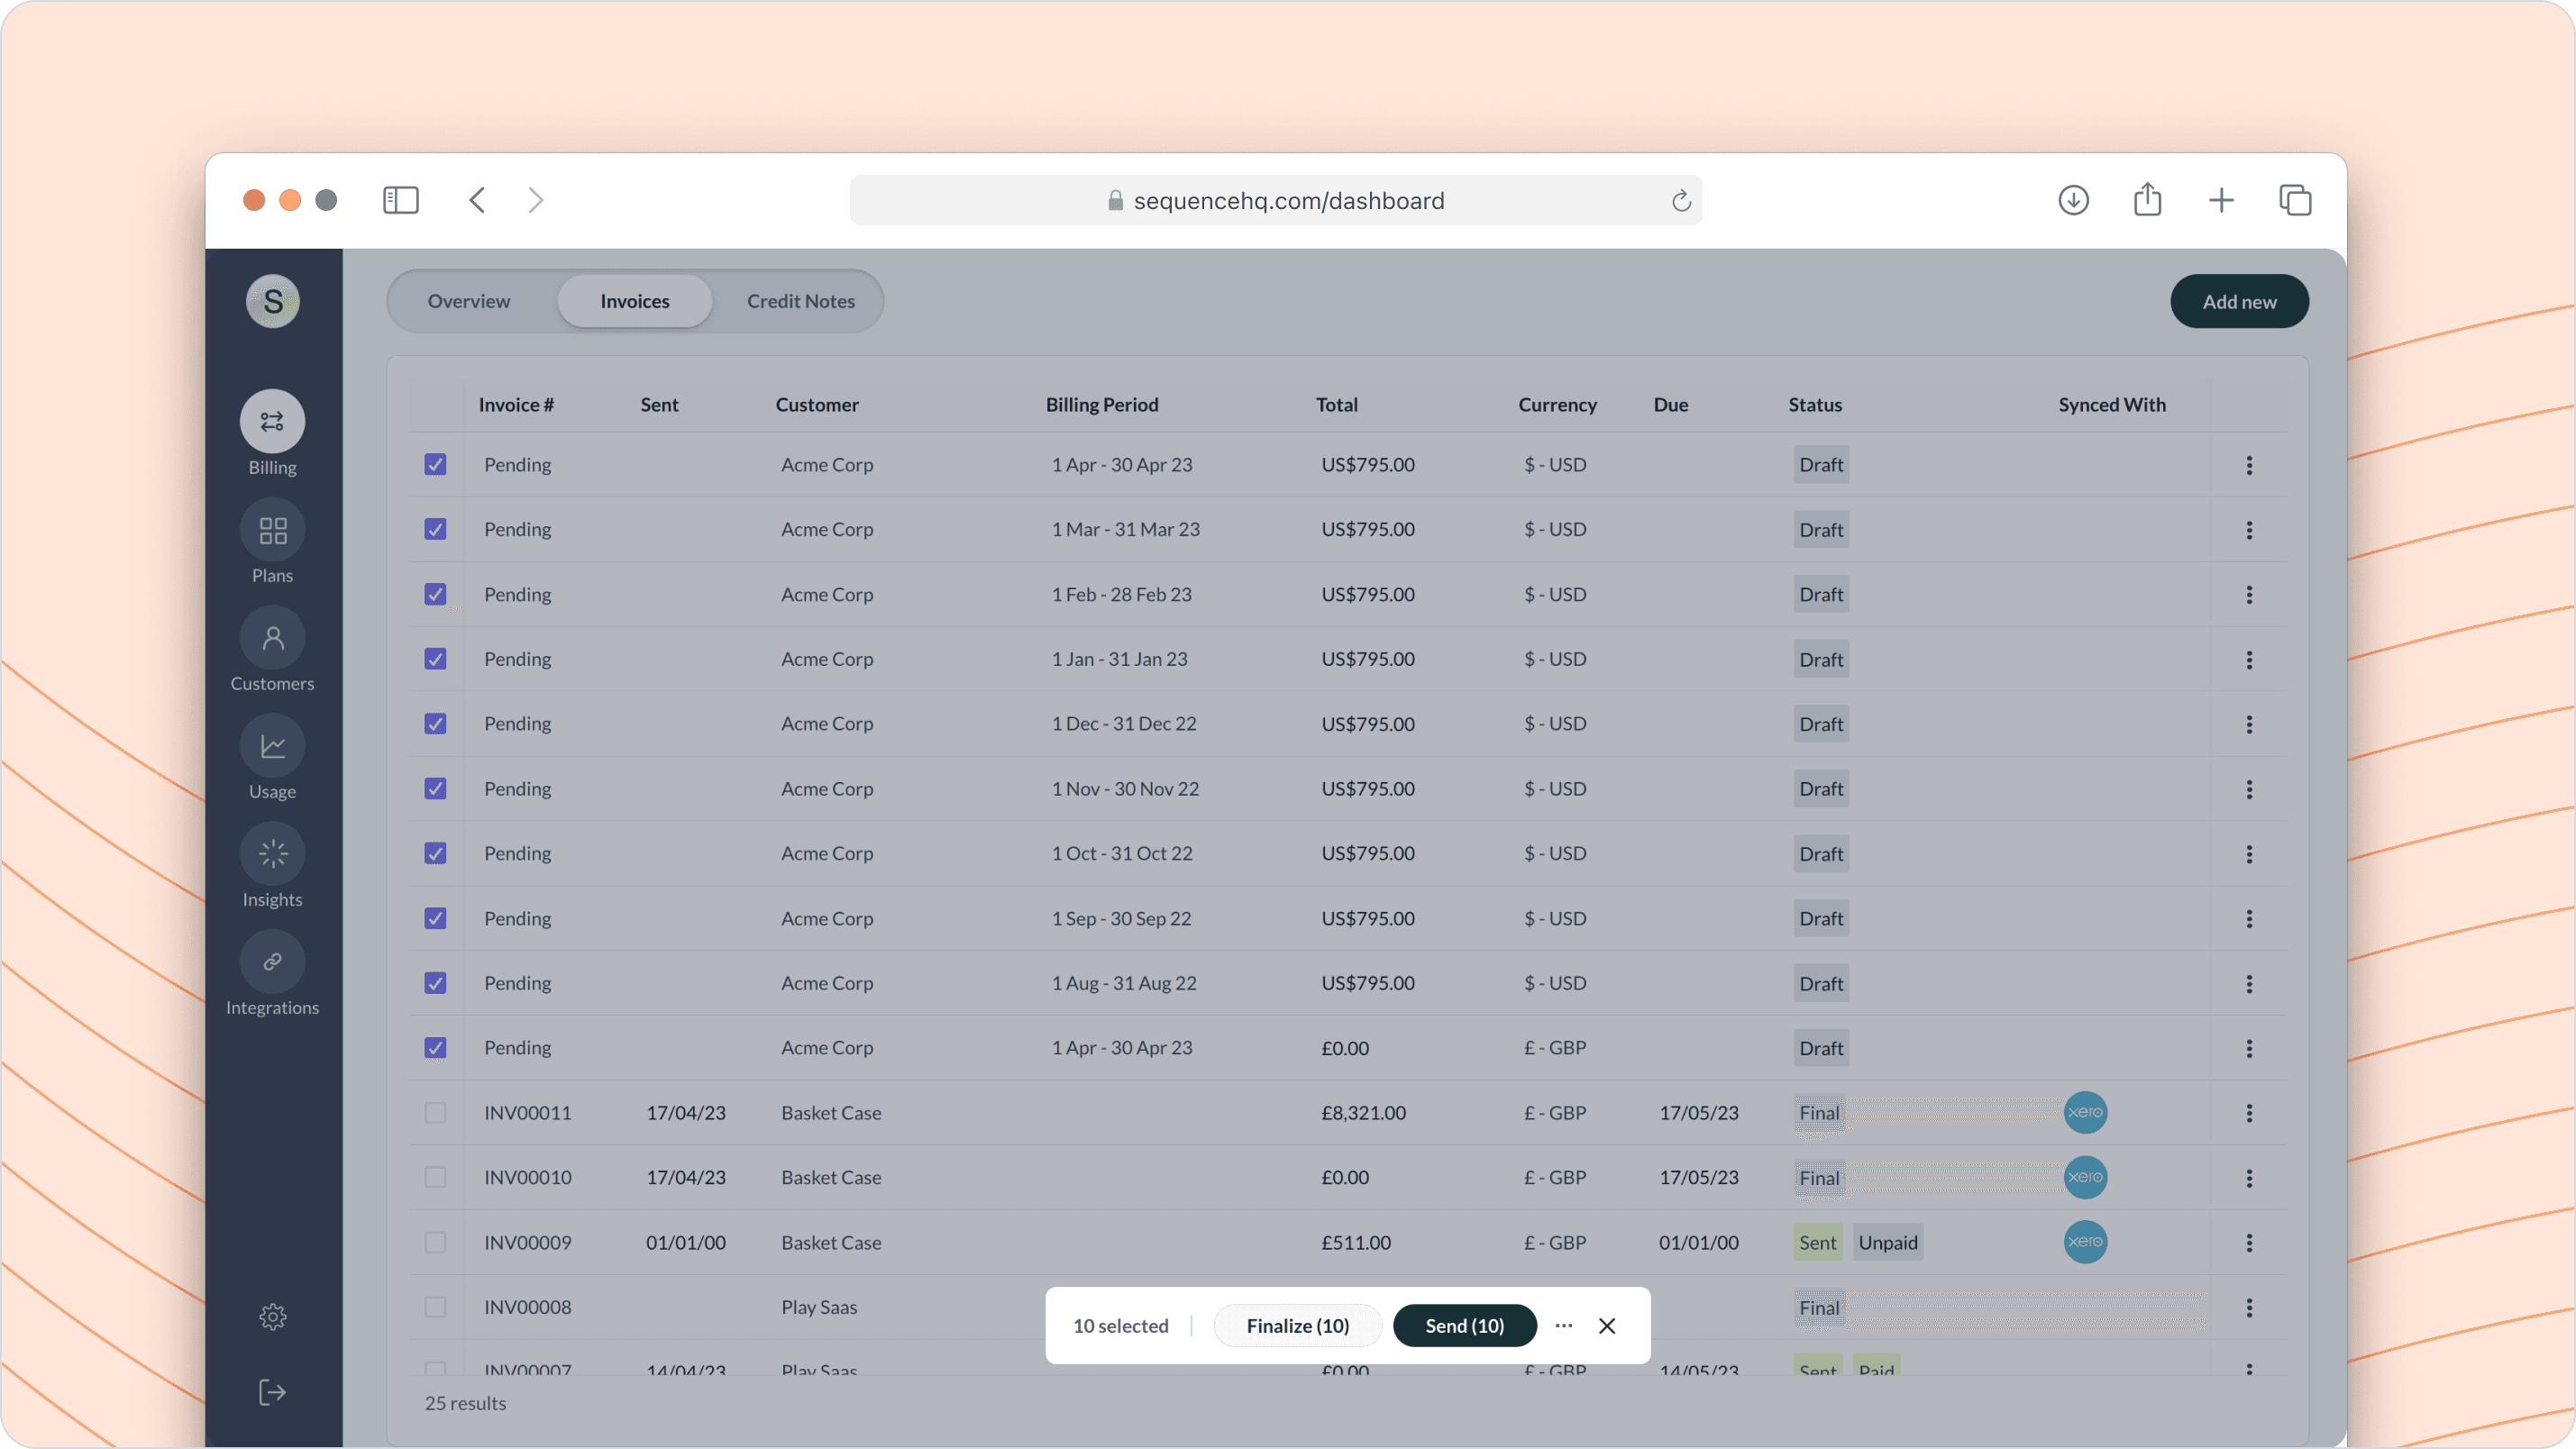Click the Add new button

coord(2239,301)
